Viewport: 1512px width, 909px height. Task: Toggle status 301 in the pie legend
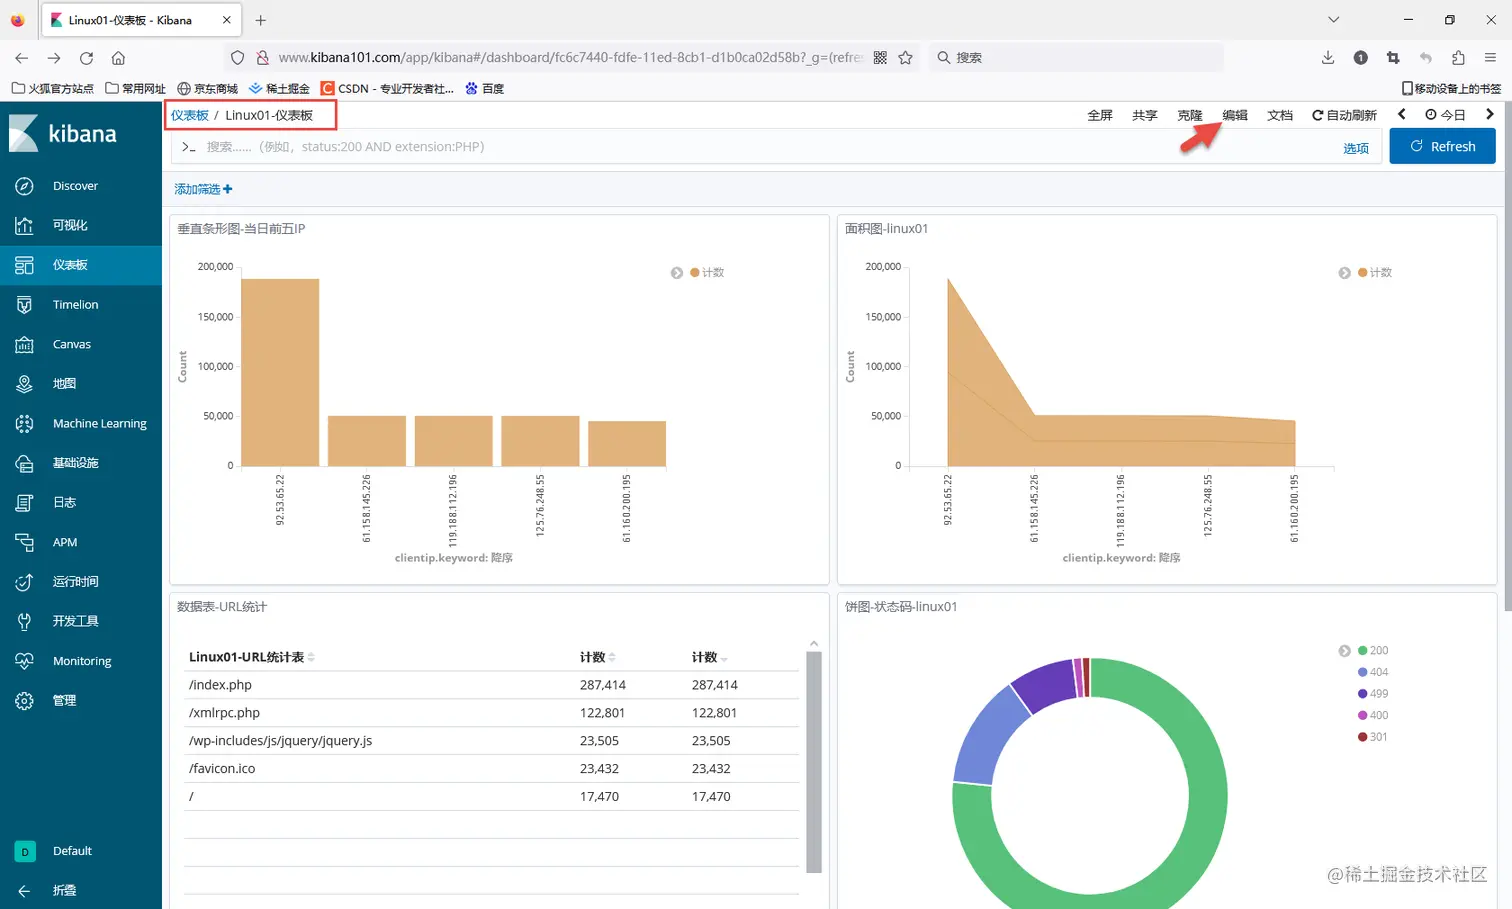point(1373,737)
